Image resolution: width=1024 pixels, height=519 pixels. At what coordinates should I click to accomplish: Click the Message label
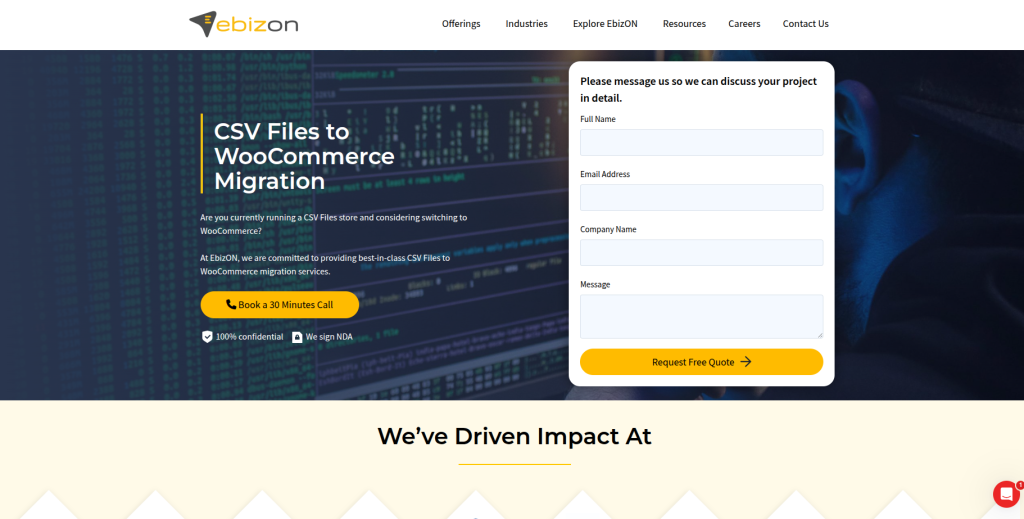coord(595,285)
